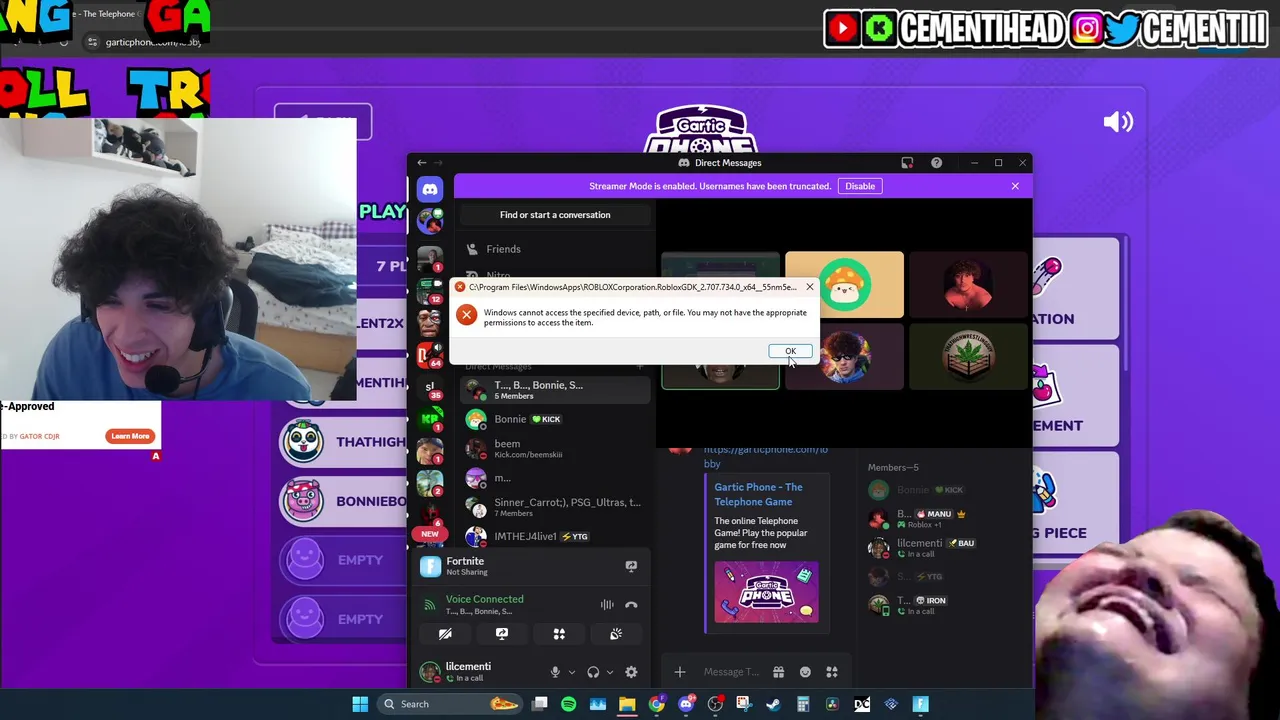Click lilcementi user panel avatar

[x=430, y=671]
